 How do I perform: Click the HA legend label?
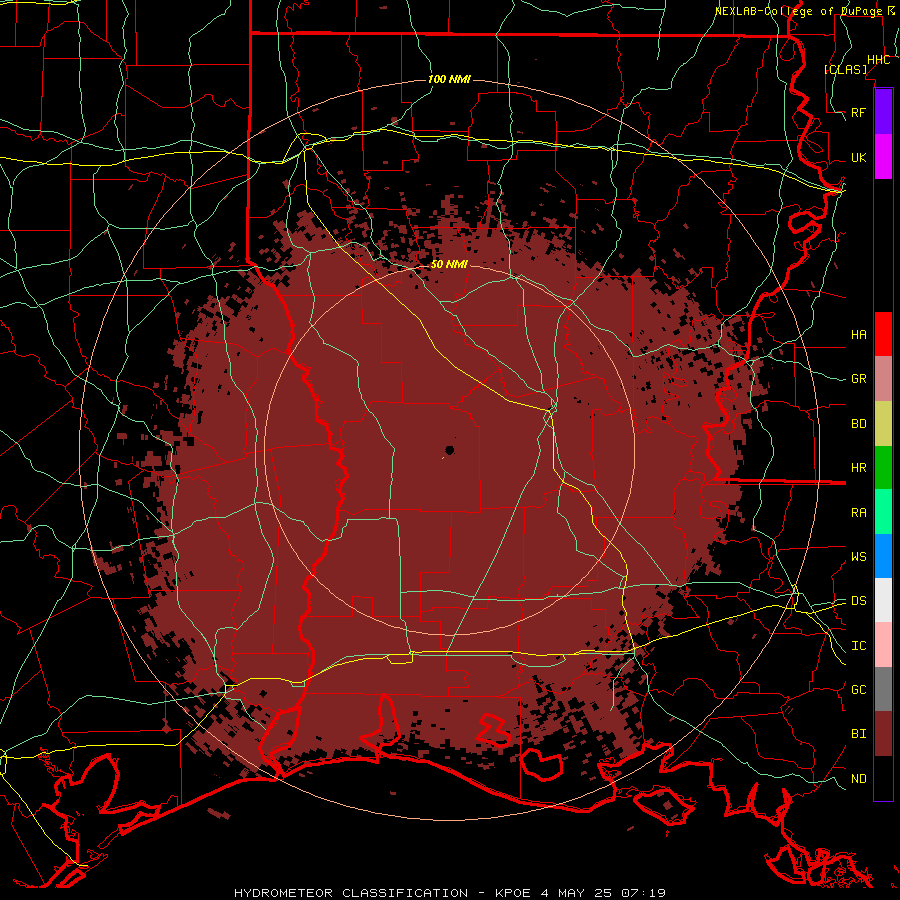point(859,334)
